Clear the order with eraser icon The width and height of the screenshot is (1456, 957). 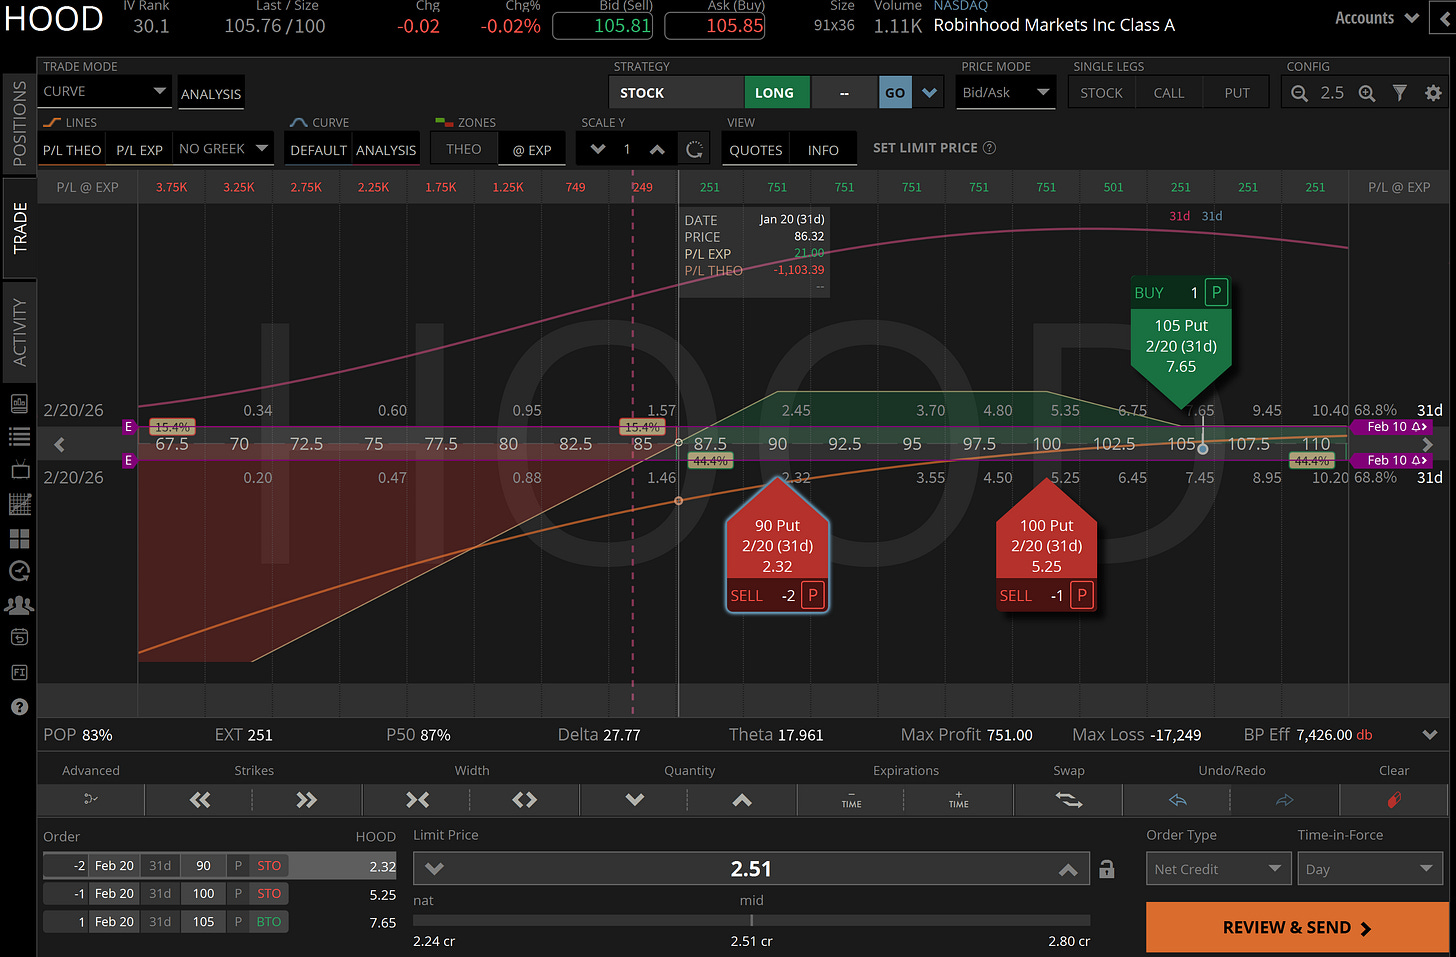(1394, 799)
